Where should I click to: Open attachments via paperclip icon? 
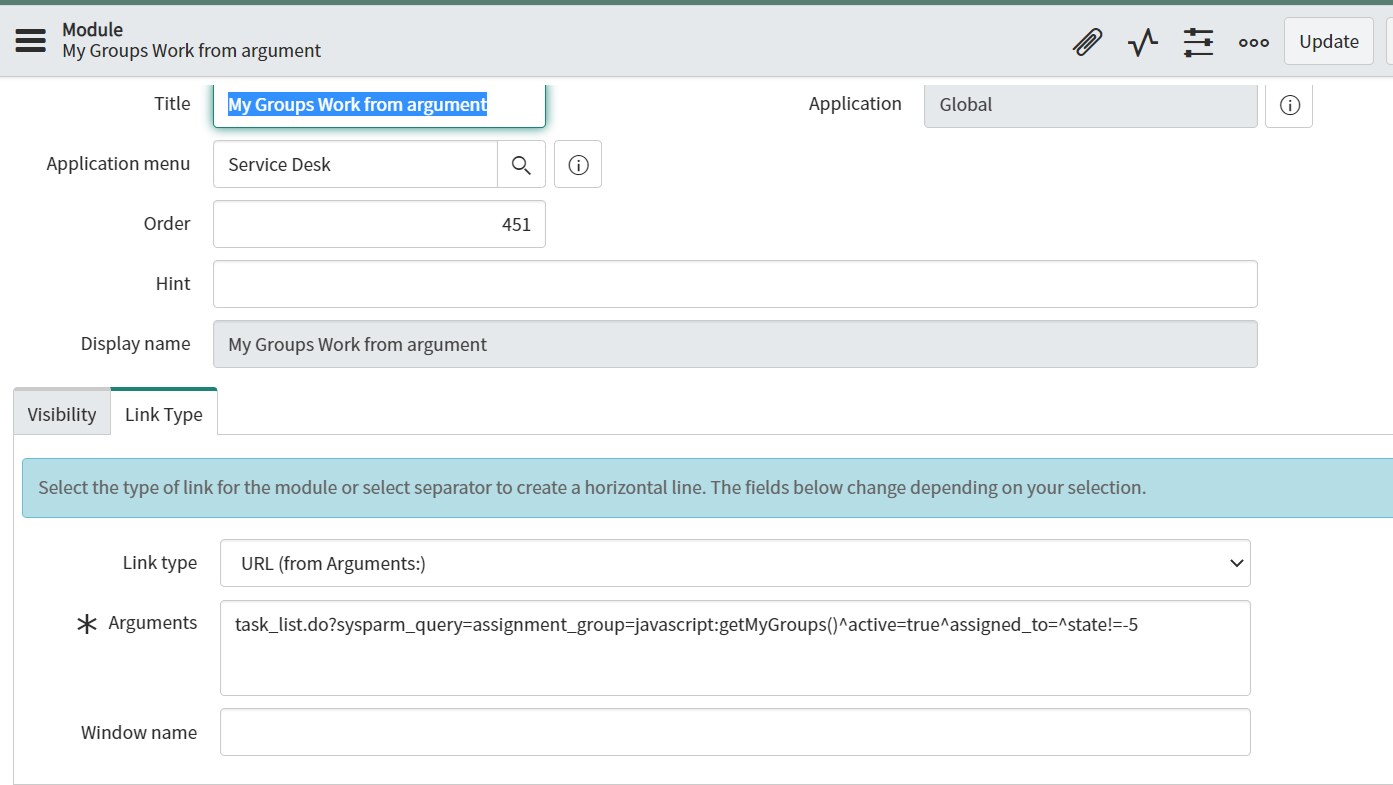(1087, 42)
